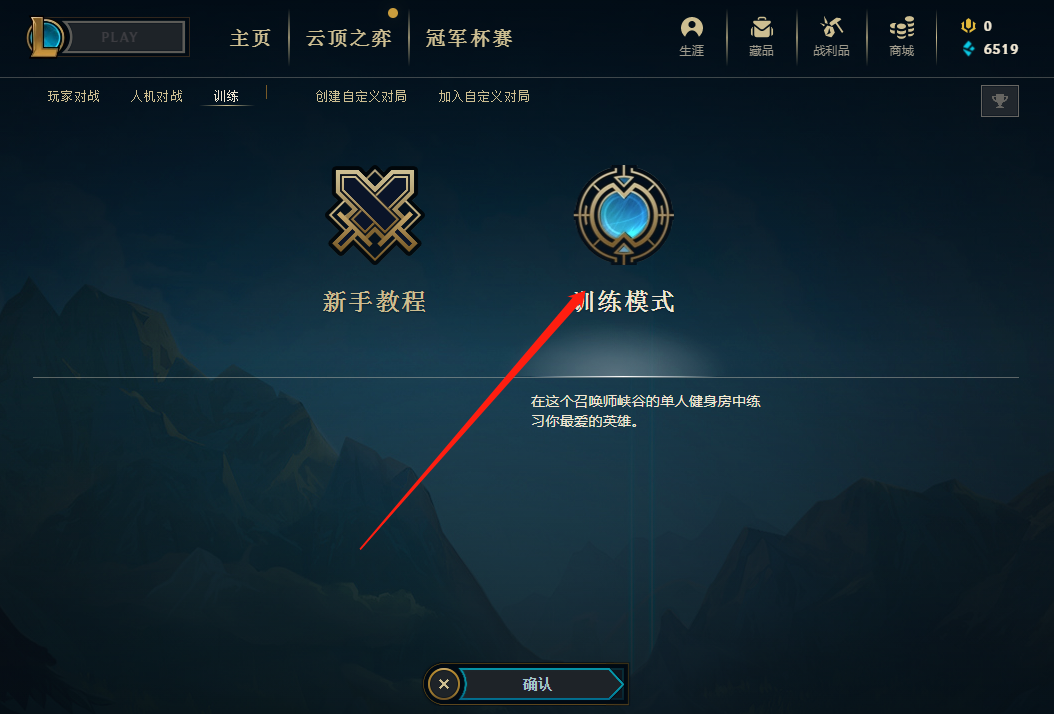The image size is (1054, 714).
Task: Select the 新手教程 crossed swords icon
Action: [374, 214]
